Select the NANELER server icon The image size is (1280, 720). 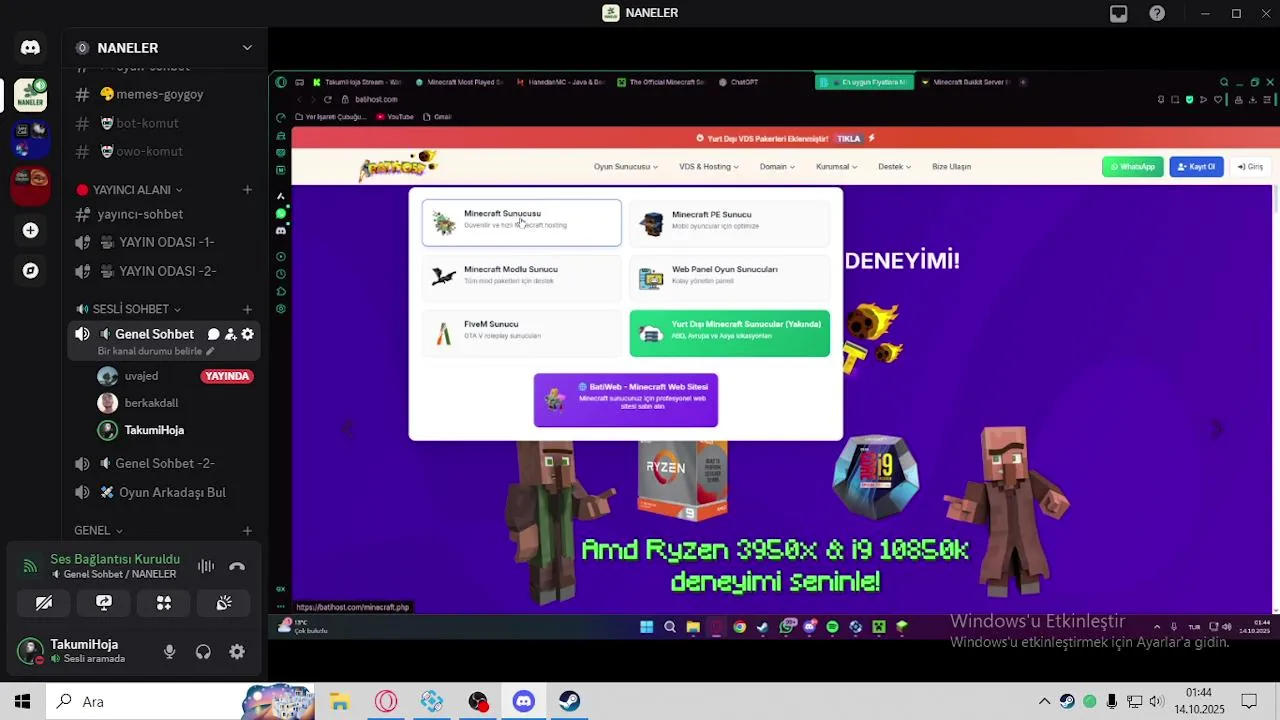(x=30, y=95)
